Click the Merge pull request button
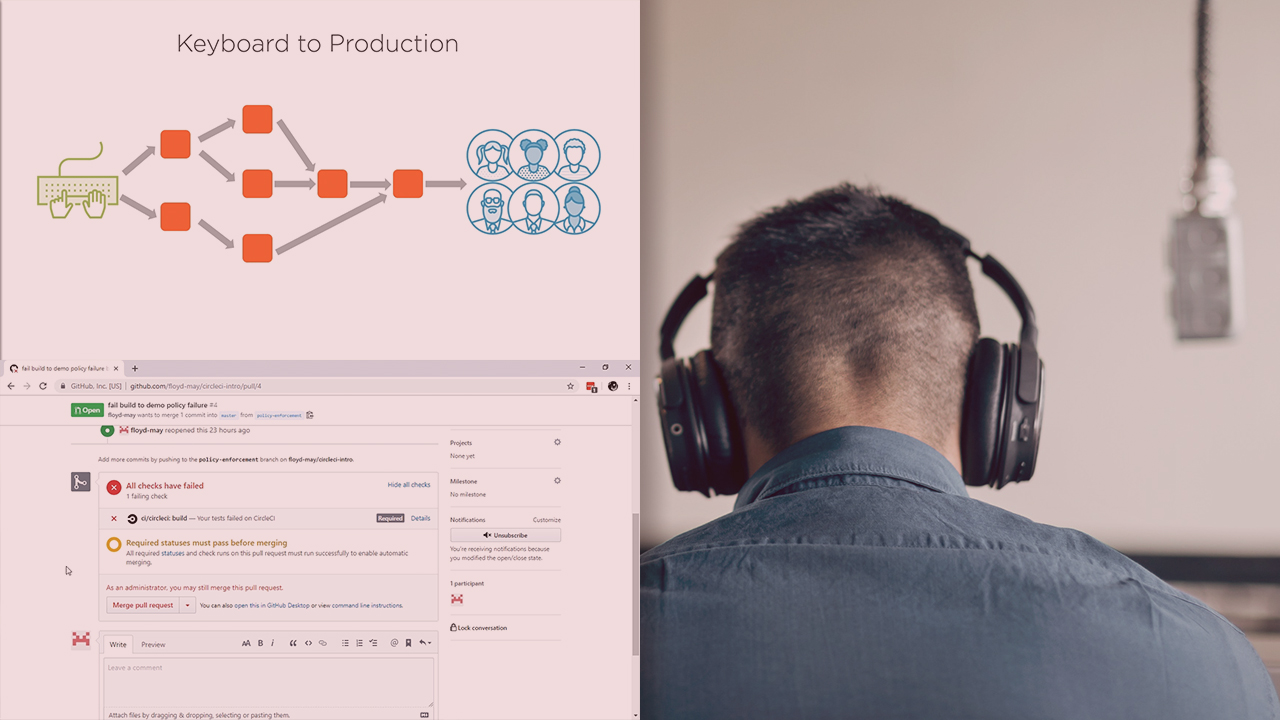The image size is (1280, 720). (143, 605)
